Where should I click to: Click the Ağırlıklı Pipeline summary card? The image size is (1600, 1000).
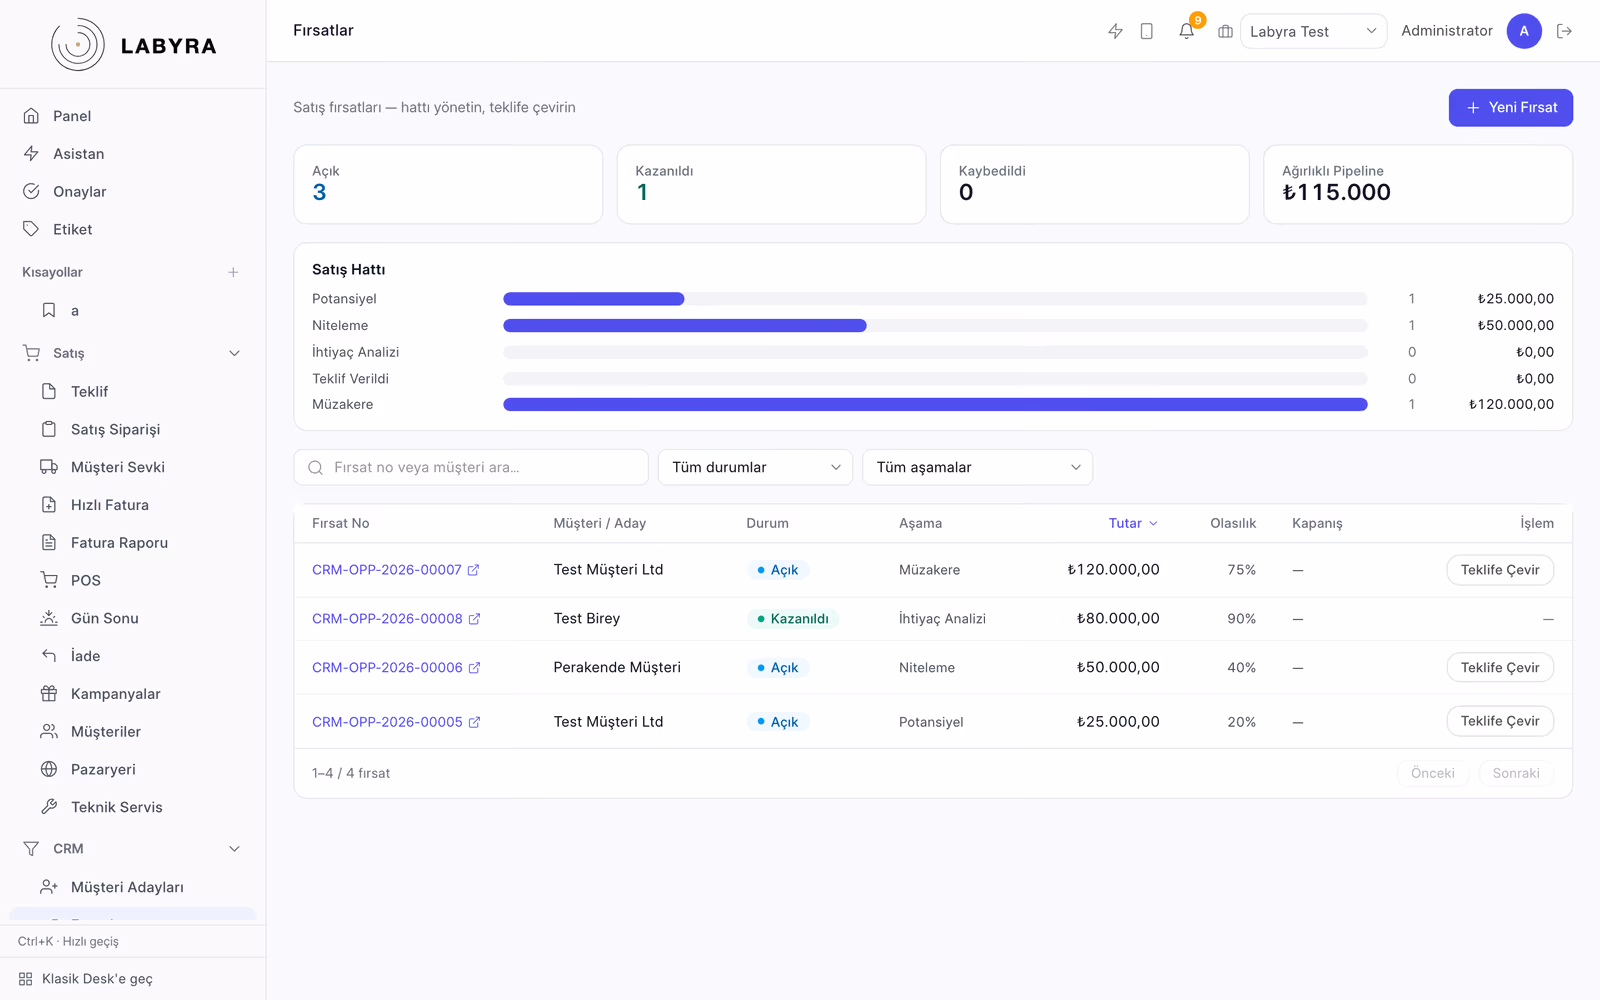[1418, 184]
